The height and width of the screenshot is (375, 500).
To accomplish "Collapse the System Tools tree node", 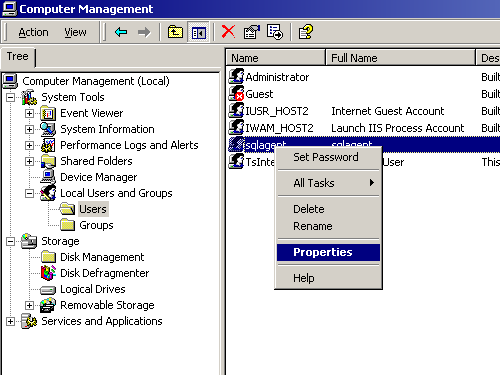I will coord(11,97).
